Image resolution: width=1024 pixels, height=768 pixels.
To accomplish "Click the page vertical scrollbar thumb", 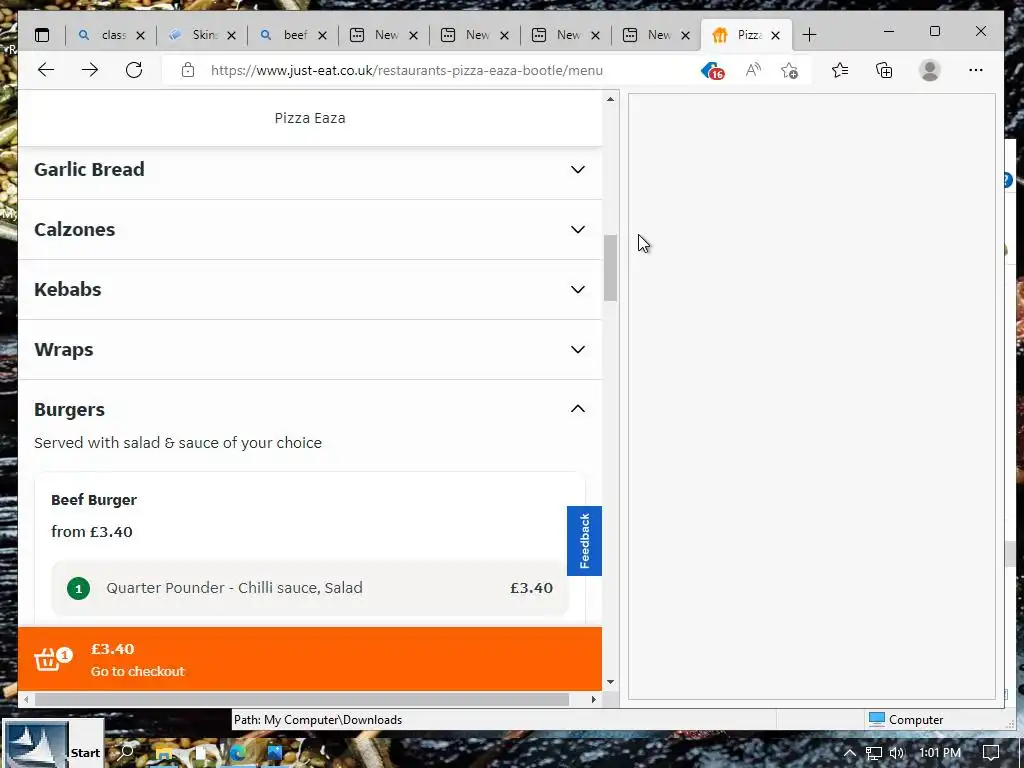I will pos(610,268).
